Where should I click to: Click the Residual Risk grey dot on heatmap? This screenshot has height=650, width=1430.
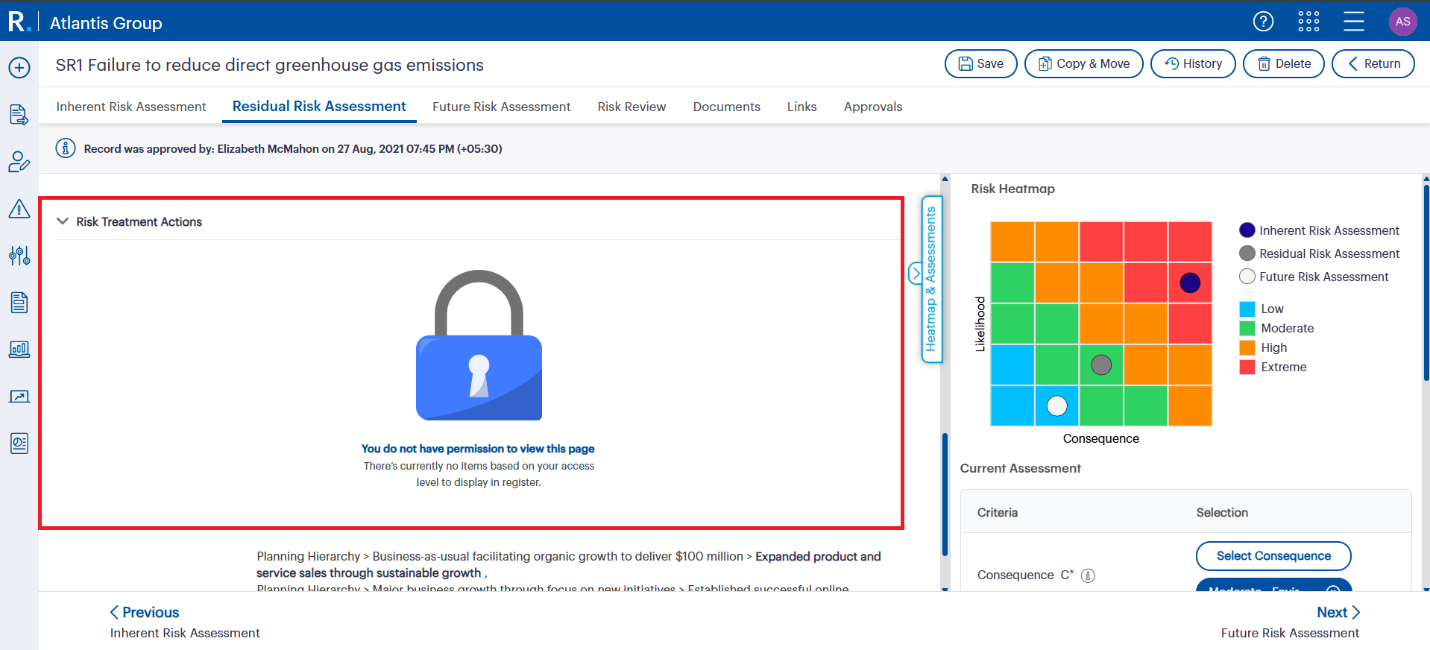point(1101,365)
